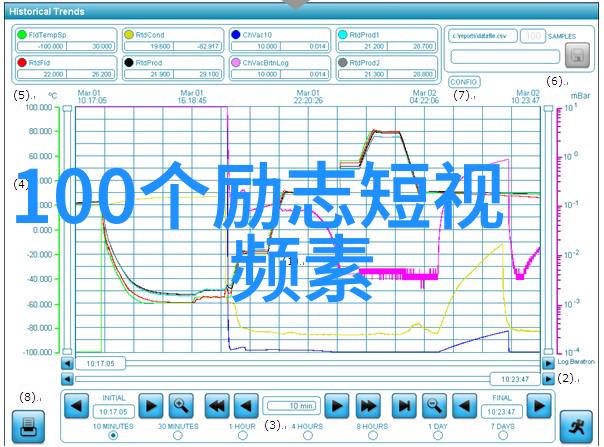Select the 8 HOURS radio button
Screen dimensions: 604x447
click(x=372, y=435)
